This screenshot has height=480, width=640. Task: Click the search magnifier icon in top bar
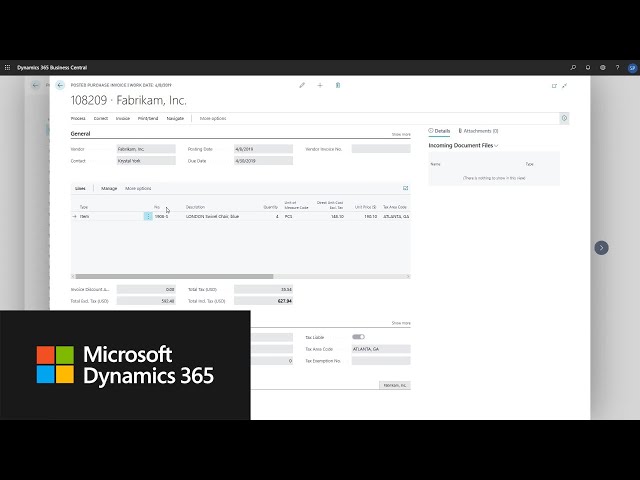573,67
